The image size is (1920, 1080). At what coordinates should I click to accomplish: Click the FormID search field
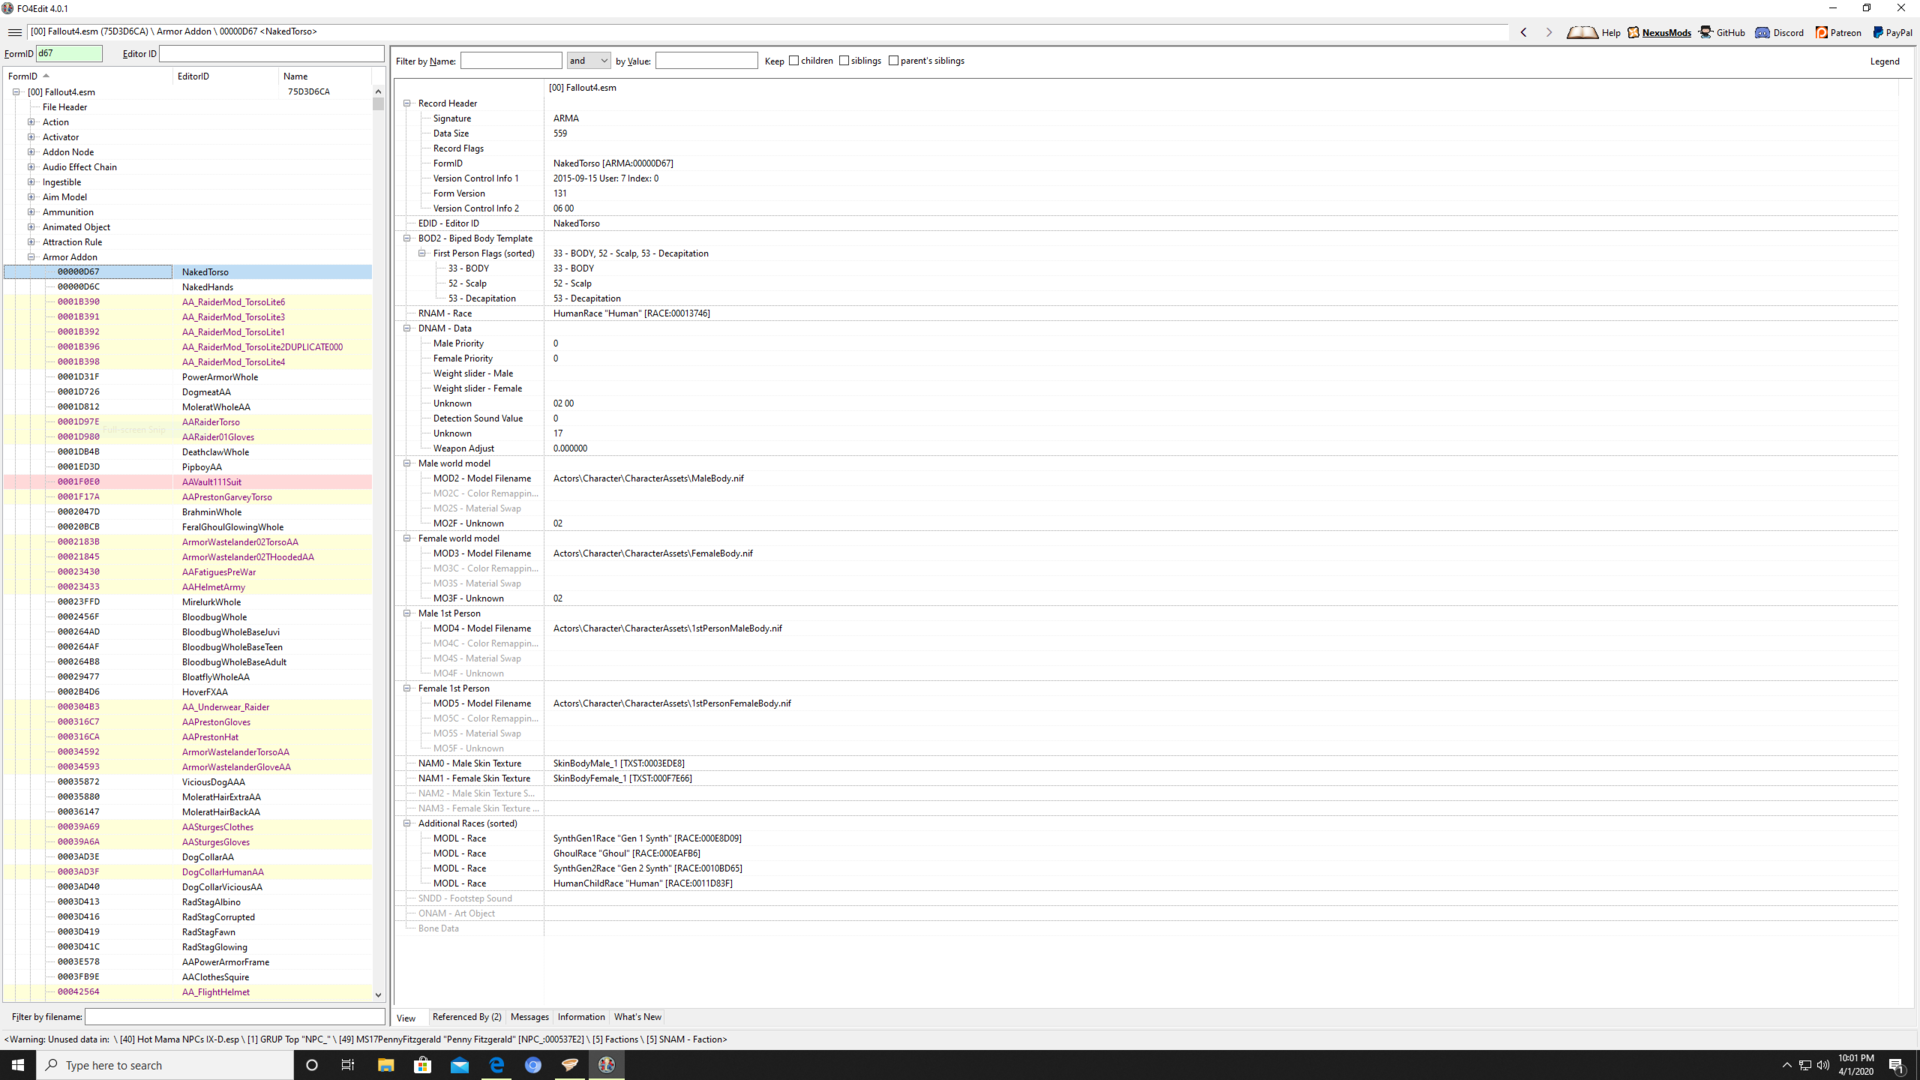(x=69, y=53)
